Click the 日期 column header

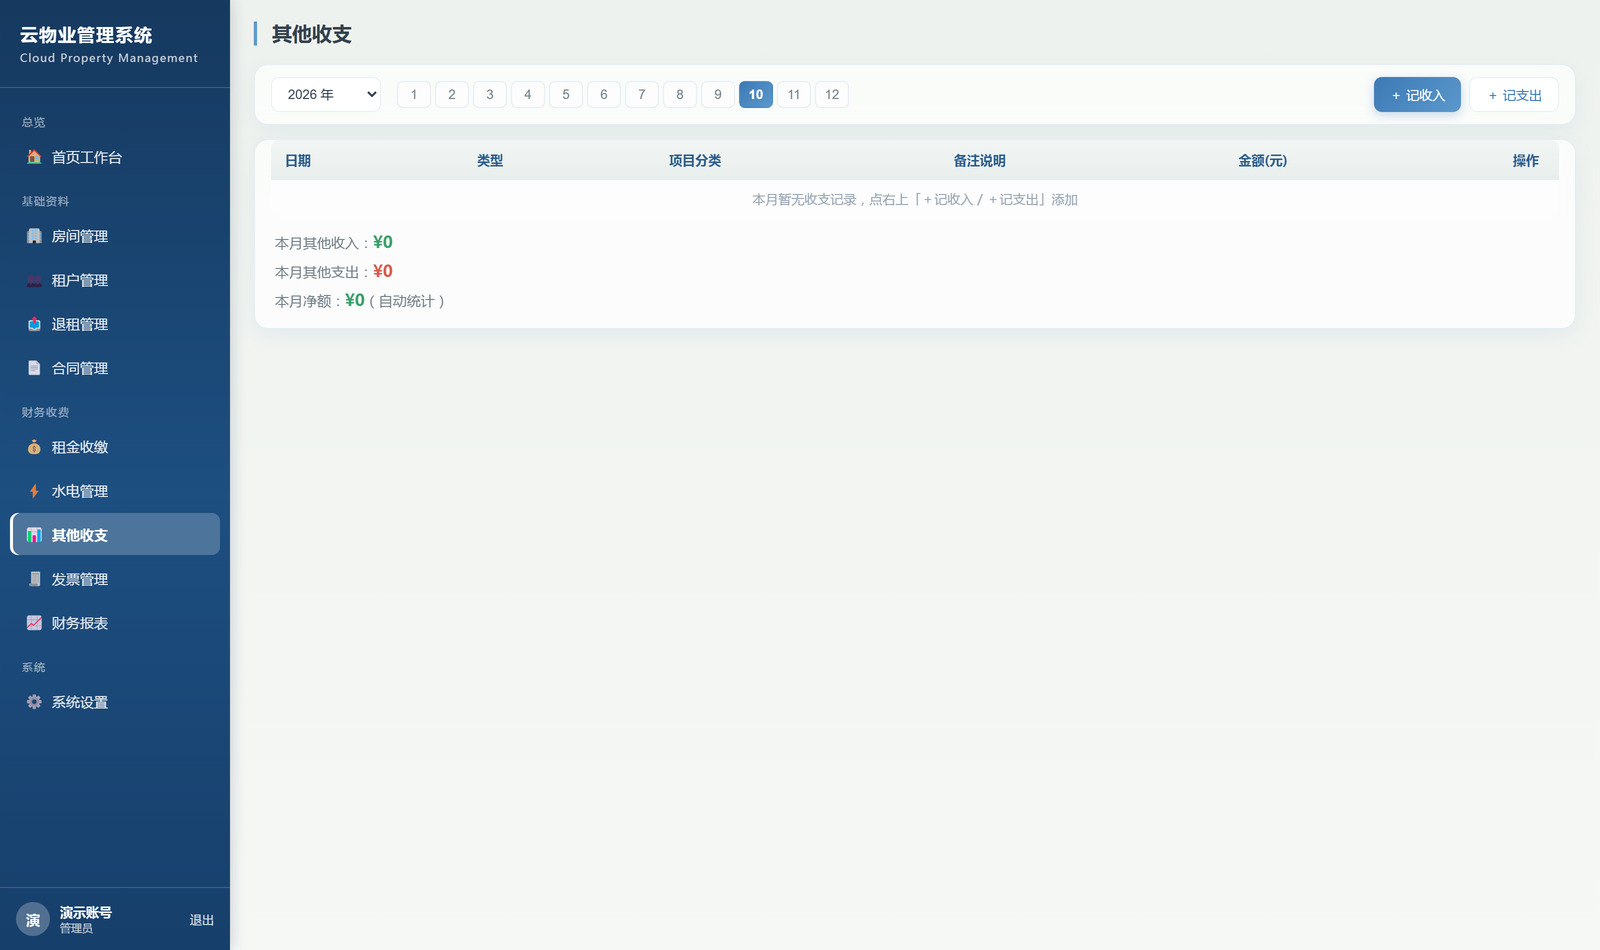(298, 161)
